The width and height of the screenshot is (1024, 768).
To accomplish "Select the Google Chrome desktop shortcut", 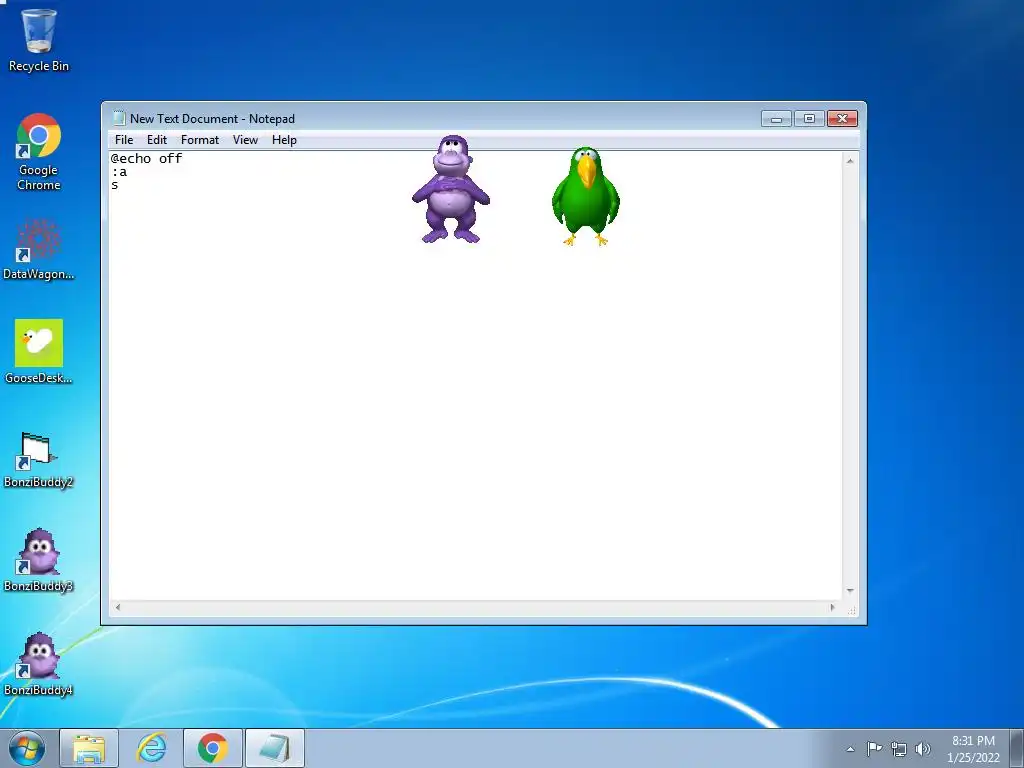I will (x=39, y=152).
